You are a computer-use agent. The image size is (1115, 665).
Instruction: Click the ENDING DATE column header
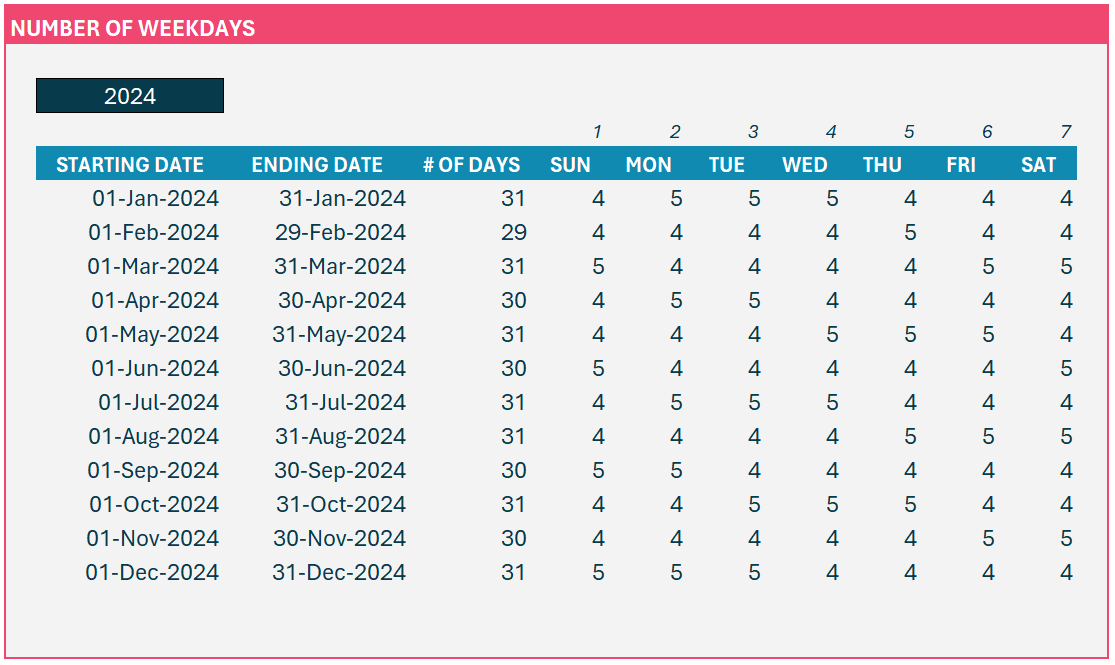[x=316, y=164]
